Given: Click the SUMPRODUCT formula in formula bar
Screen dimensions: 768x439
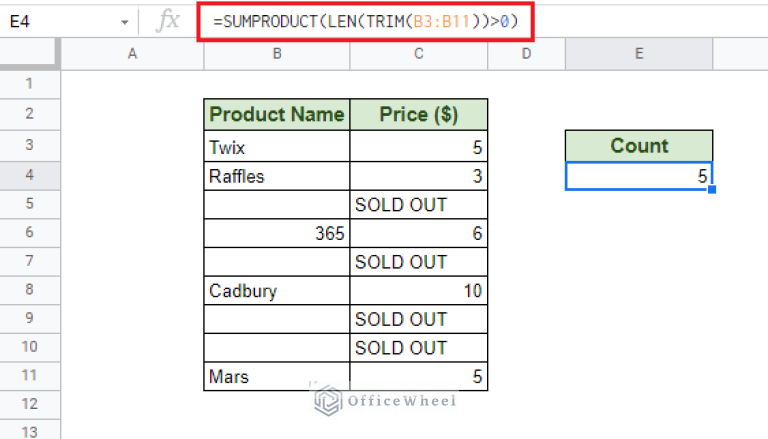Looking at the screenshot, I should click(x=365, y=22).
